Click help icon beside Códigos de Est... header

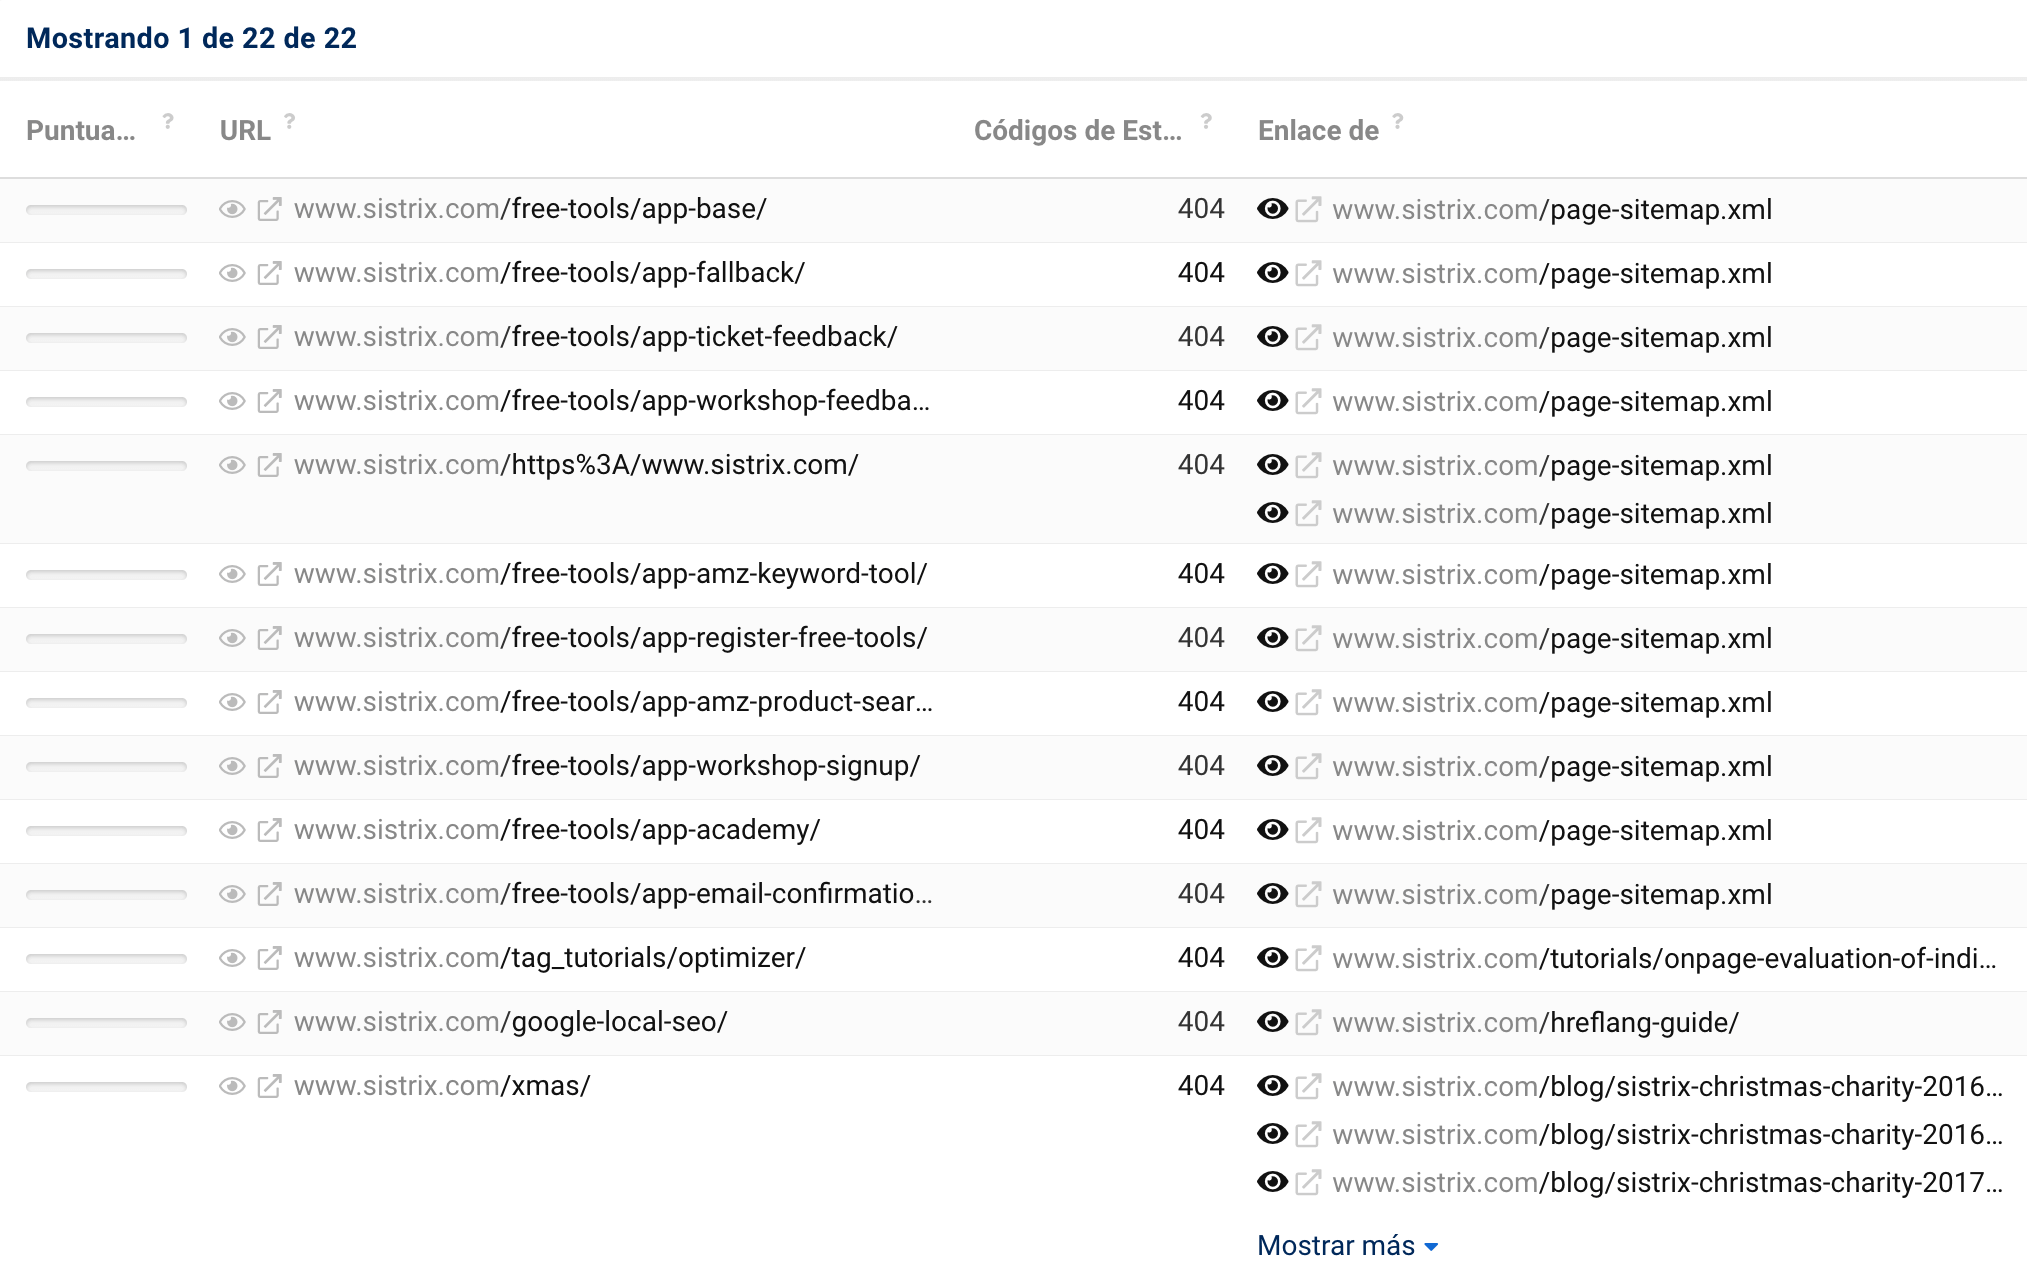1207,121
